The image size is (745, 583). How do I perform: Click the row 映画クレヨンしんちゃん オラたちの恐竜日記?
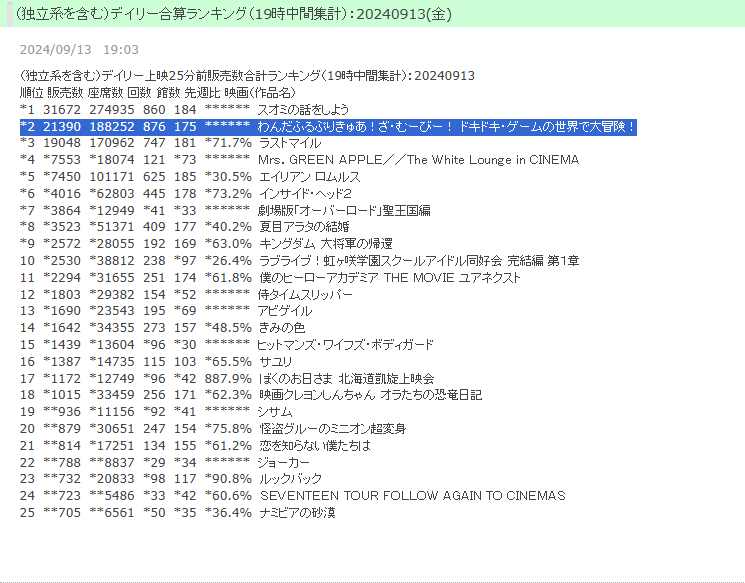pyautogui.click(x=251, y=395)
